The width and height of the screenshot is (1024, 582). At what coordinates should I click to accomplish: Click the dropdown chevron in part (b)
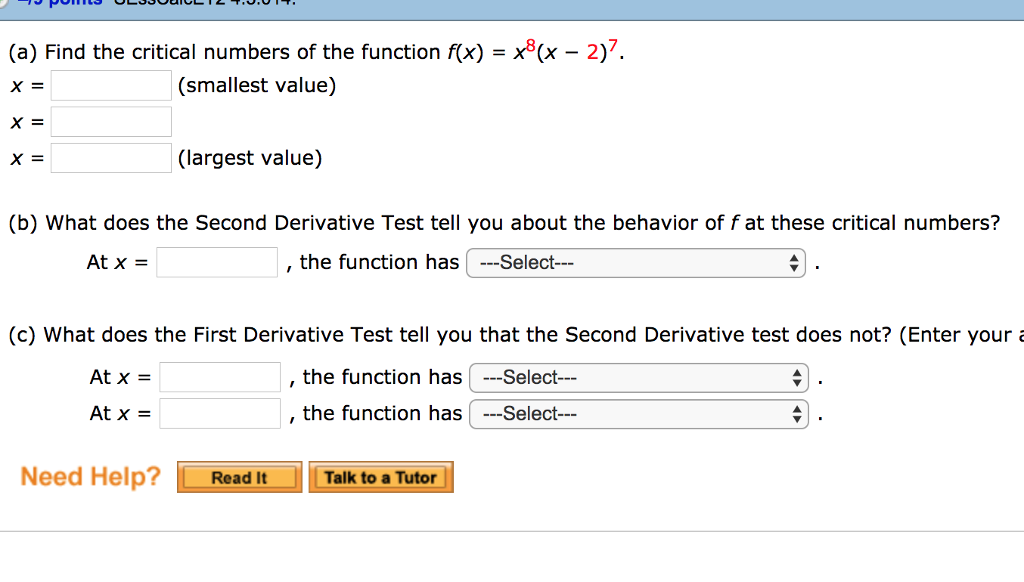pos(794,262)
